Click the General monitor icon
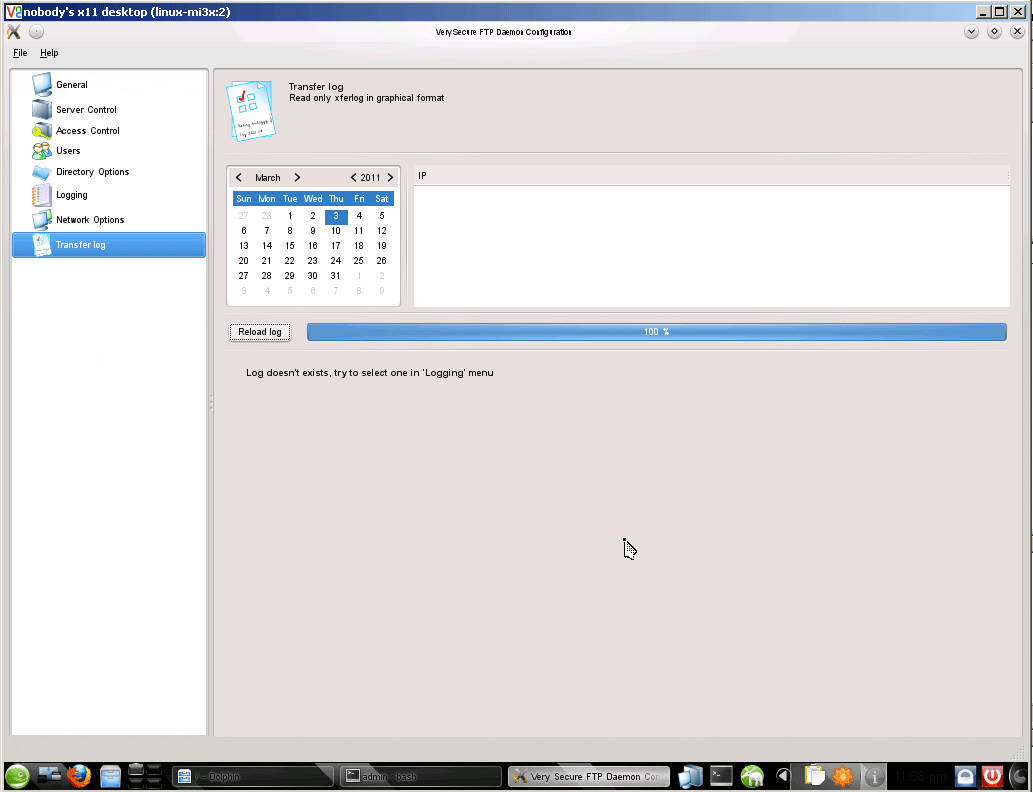 (x=42, y=84)
